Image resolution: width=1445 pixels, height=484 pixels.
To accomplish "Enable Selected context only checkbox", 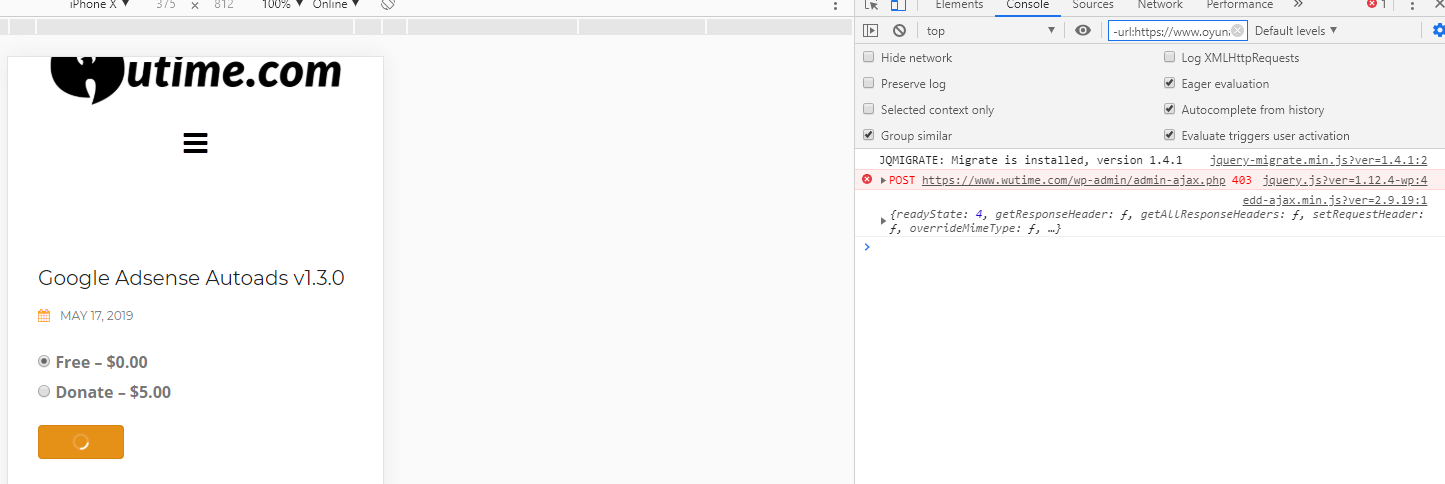I will pos(868,110).
